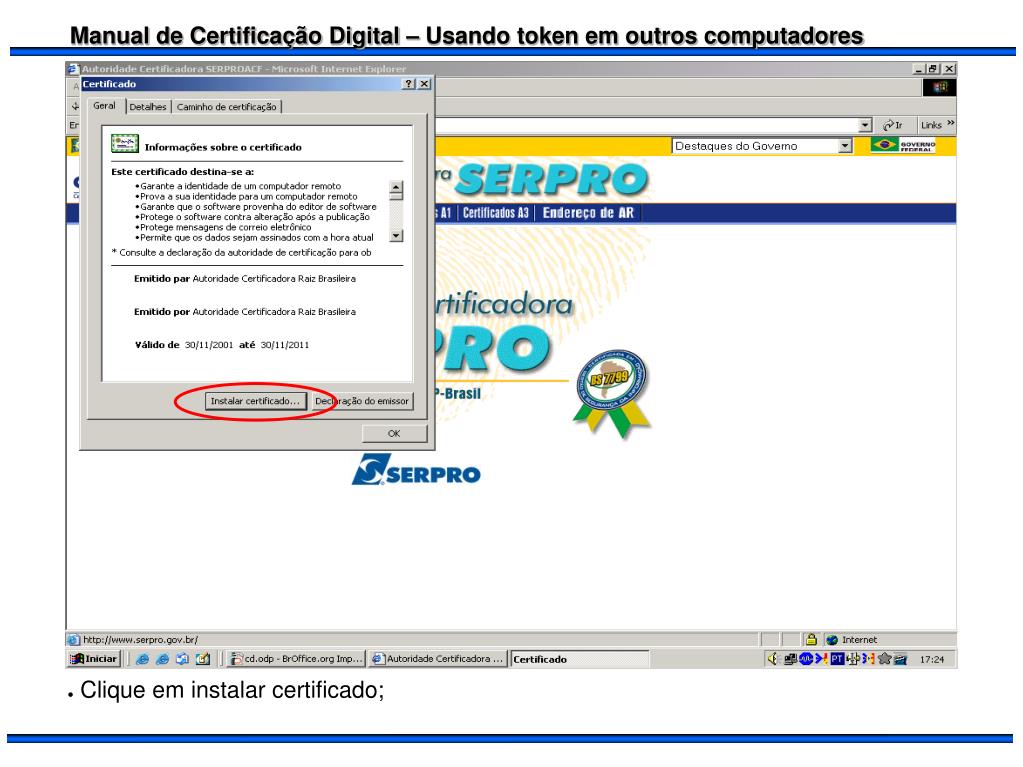Click the help question mark in Certificado dialog
Screen dimensions: 1023x767
(408, 83)
